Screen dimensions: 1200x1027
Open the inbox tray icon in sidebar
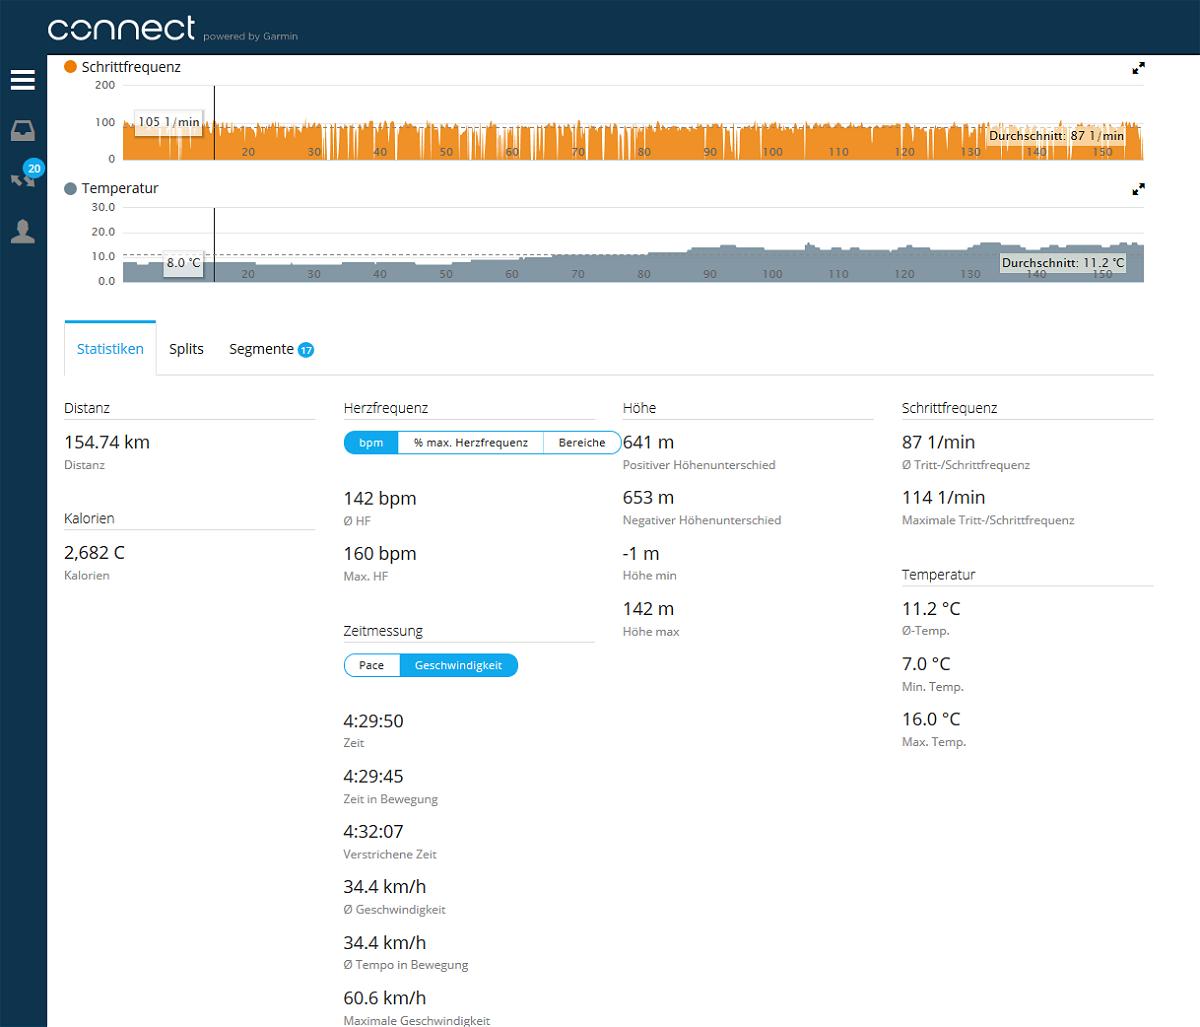pyautogui.click(x=23, y=130)
